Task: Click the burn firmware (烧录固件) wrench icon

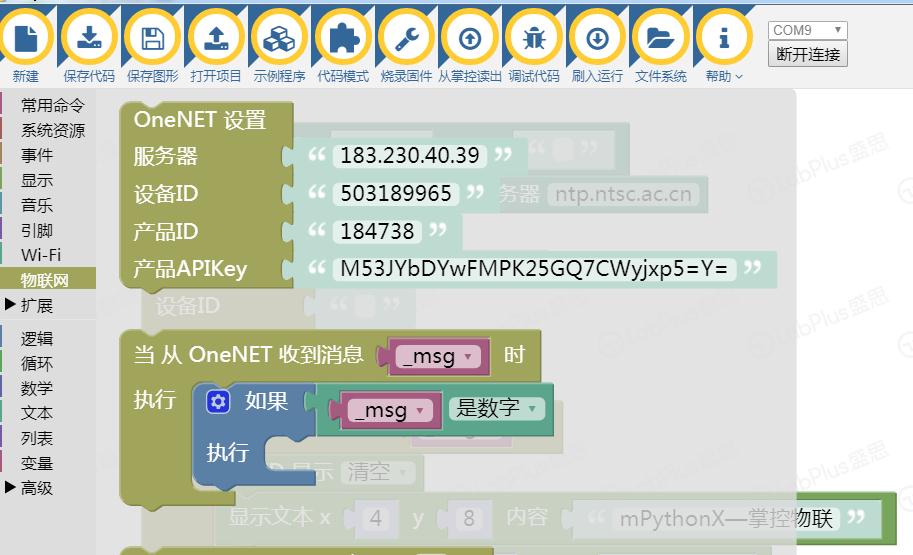Action: pos(406,38)
